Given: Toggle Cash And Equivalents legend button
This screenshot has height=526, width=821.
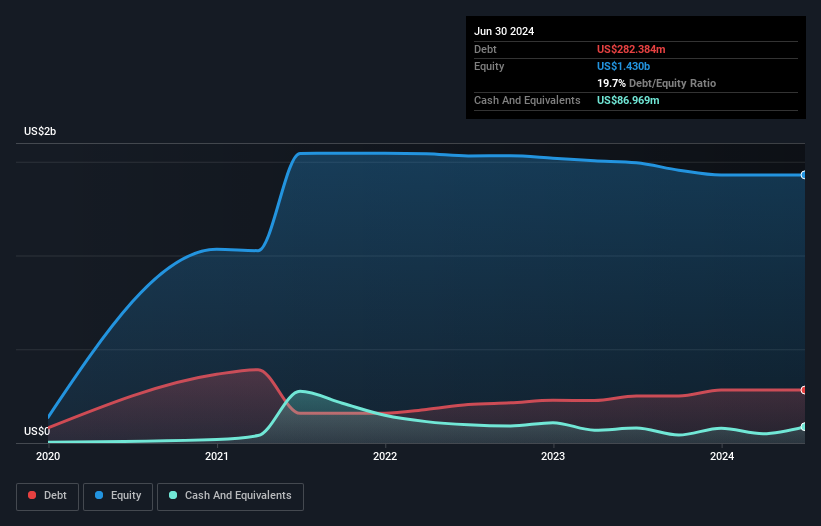Looking at the screenshot, I should 230,496.
